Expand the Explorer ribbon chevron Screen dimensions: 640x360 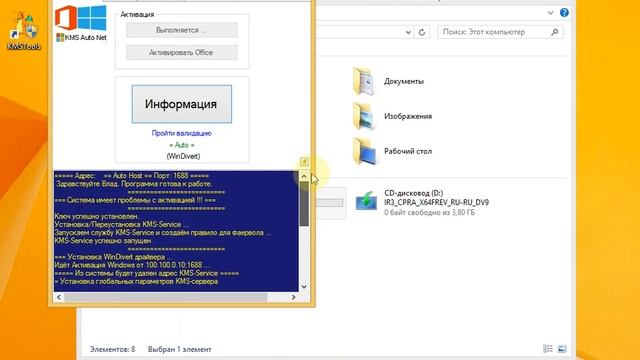(550, 13)
